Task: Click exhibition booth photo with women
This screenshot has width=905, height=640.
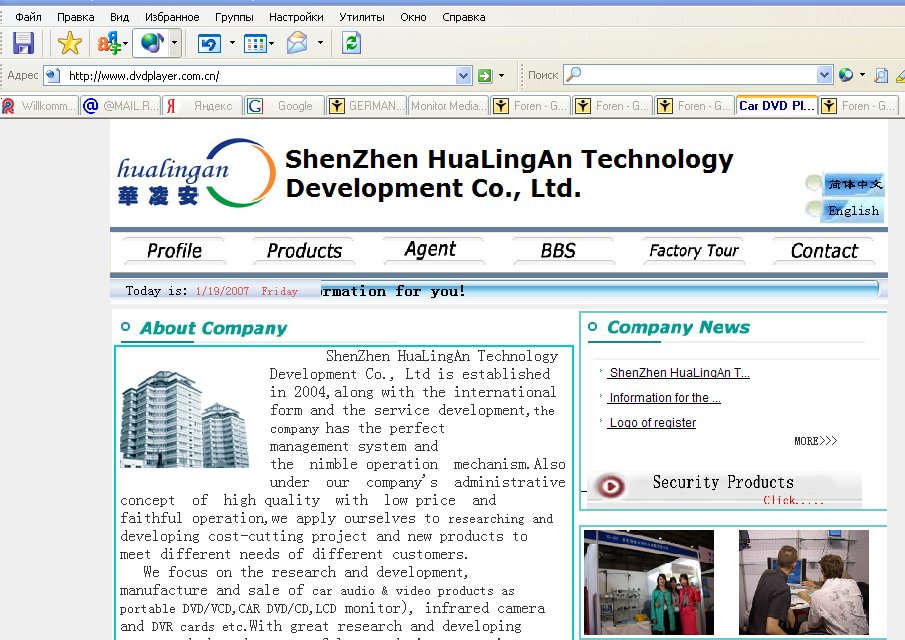Action: 649,582
